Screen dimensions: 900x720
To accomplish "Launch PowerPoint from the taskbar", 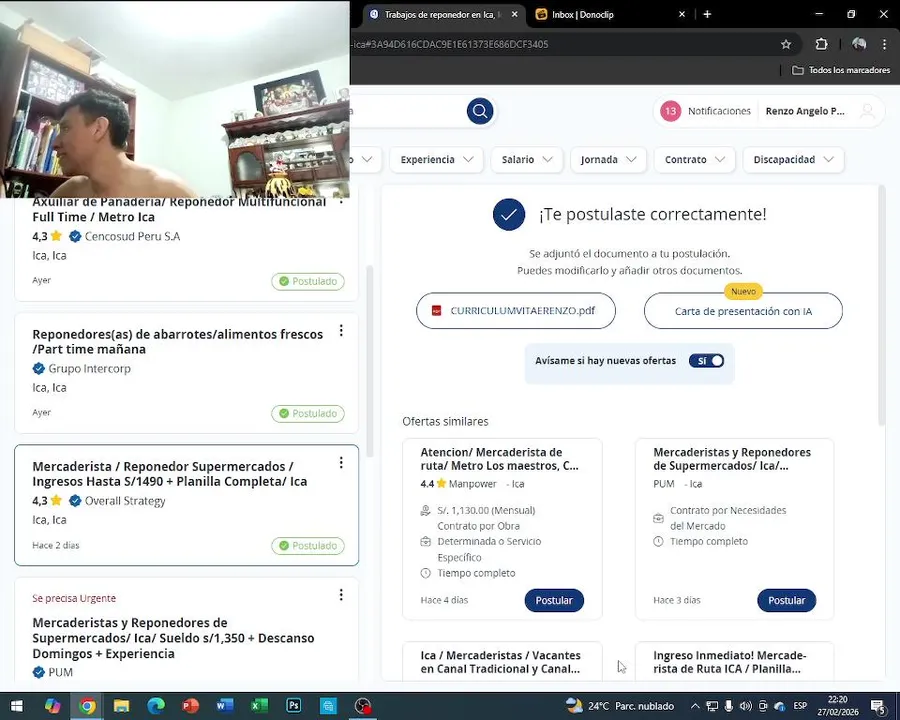I will (190, 706).
